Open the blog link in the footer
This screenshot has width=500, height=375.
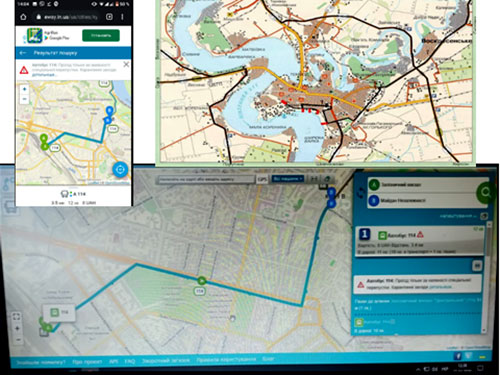coord(268,359)
